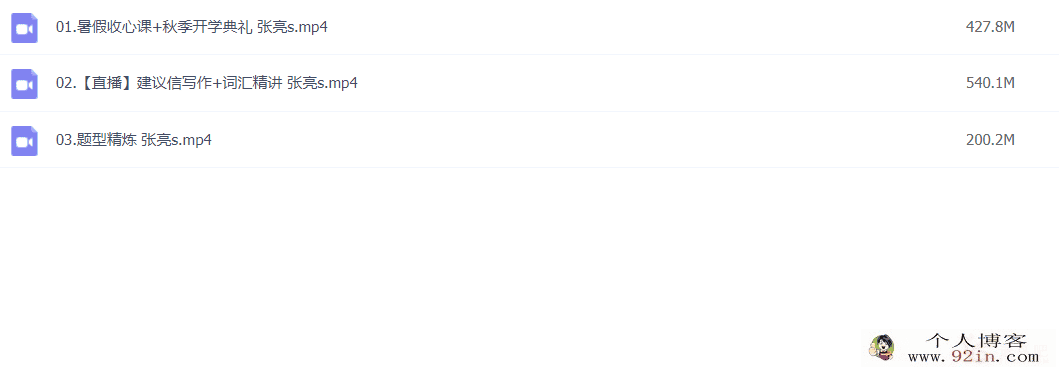Viewport: 1059px width, 370px height.
Task: Select the 【直播】 tag in the second row
Action: tap(105, 84)
